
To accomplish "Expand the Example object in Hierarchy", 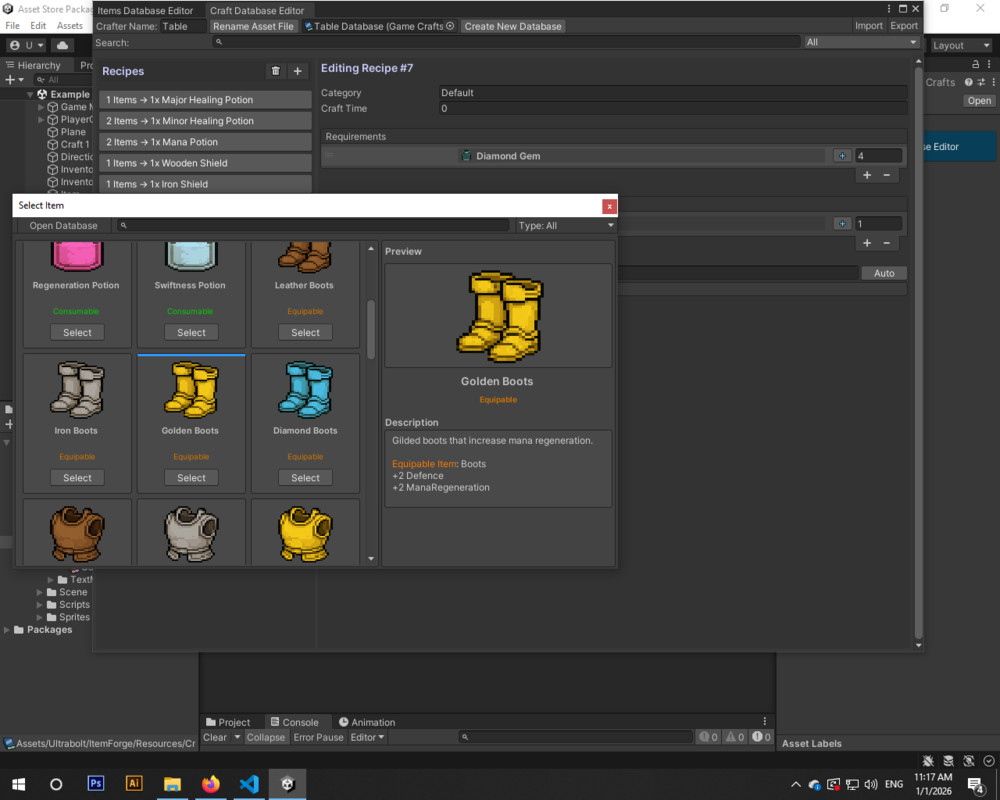I will pos(31,93).
